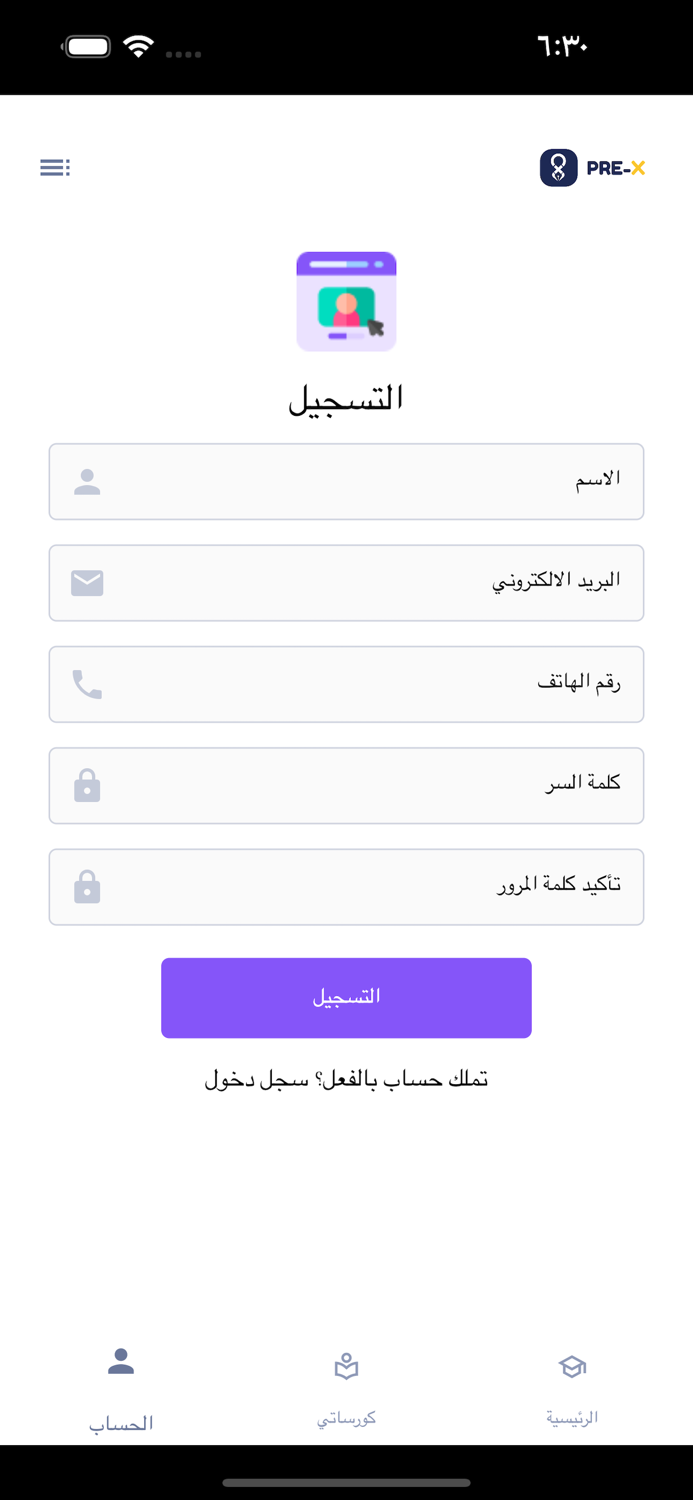Tap the PRE-X logo

(593, 168)
